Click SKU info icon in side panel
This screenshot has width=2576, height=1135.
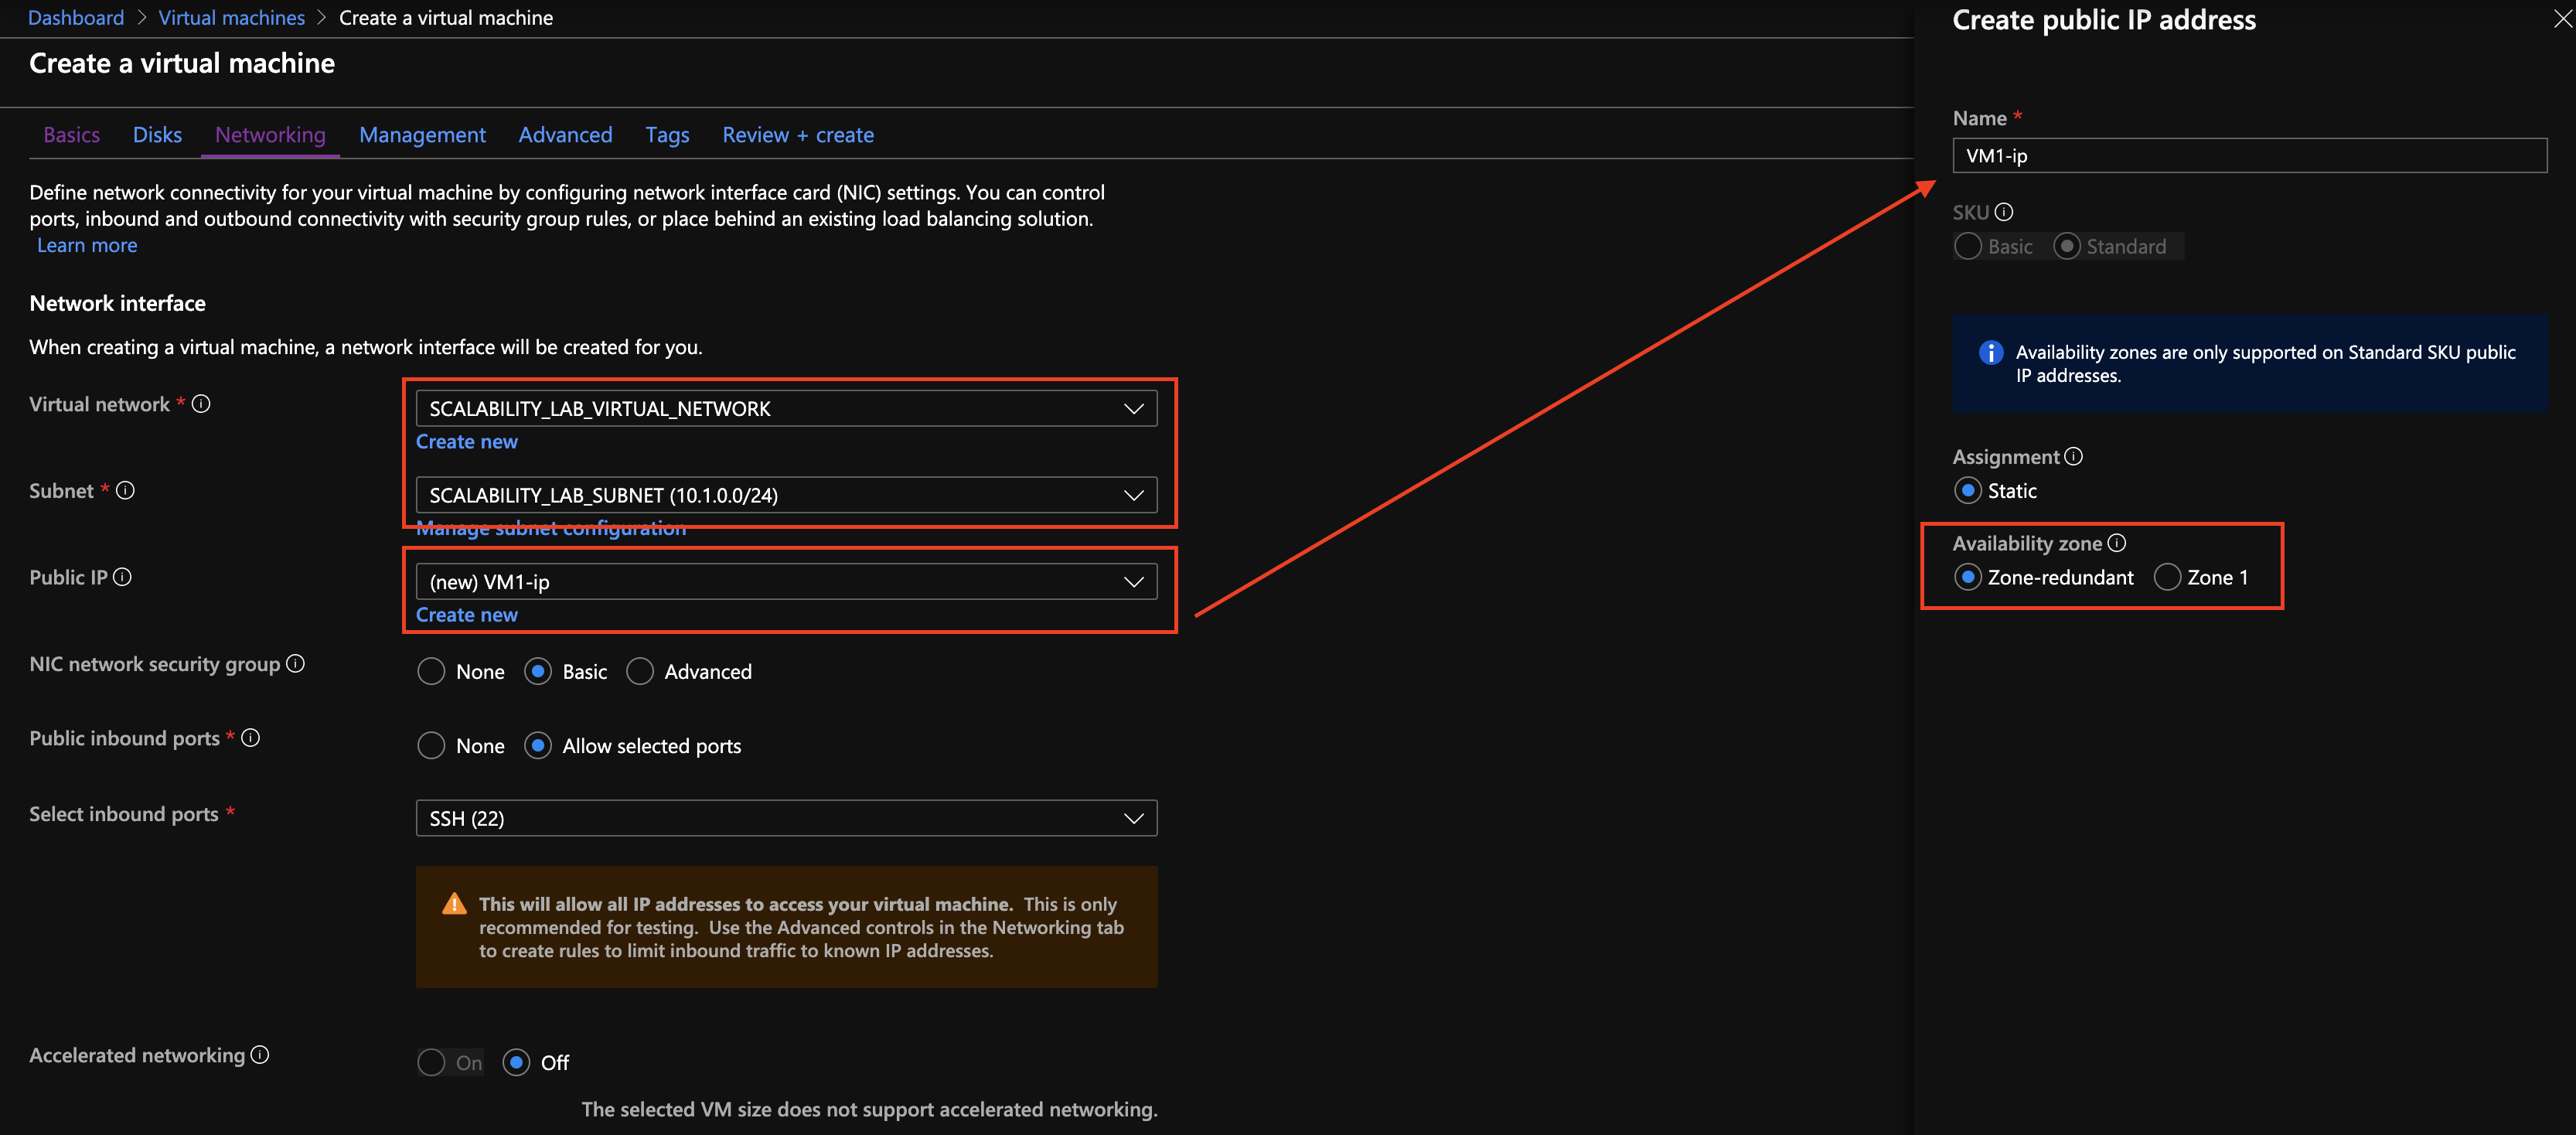coord(2004,212)
